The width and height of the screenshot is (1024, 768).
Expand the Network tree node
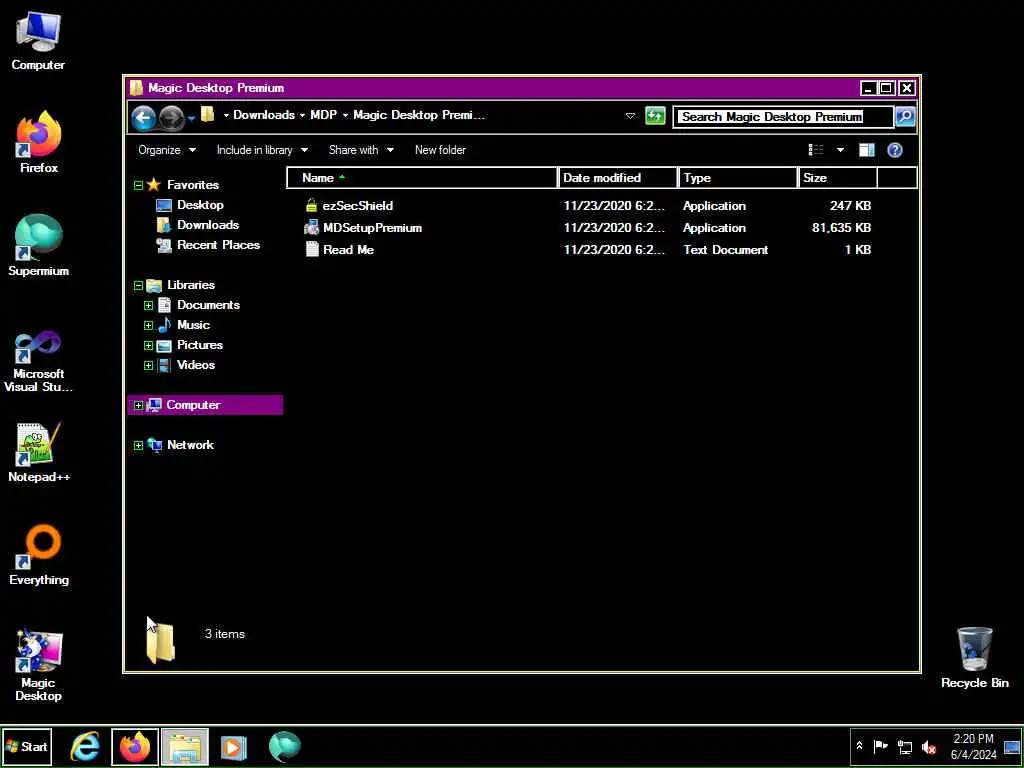(x=138, y=445)
